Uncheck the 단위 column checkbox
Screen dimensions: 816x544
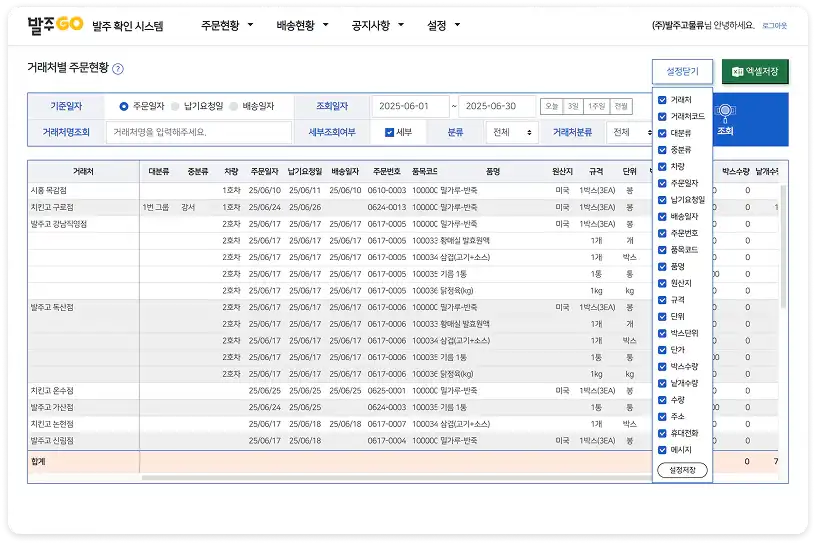tap(662, 317)
